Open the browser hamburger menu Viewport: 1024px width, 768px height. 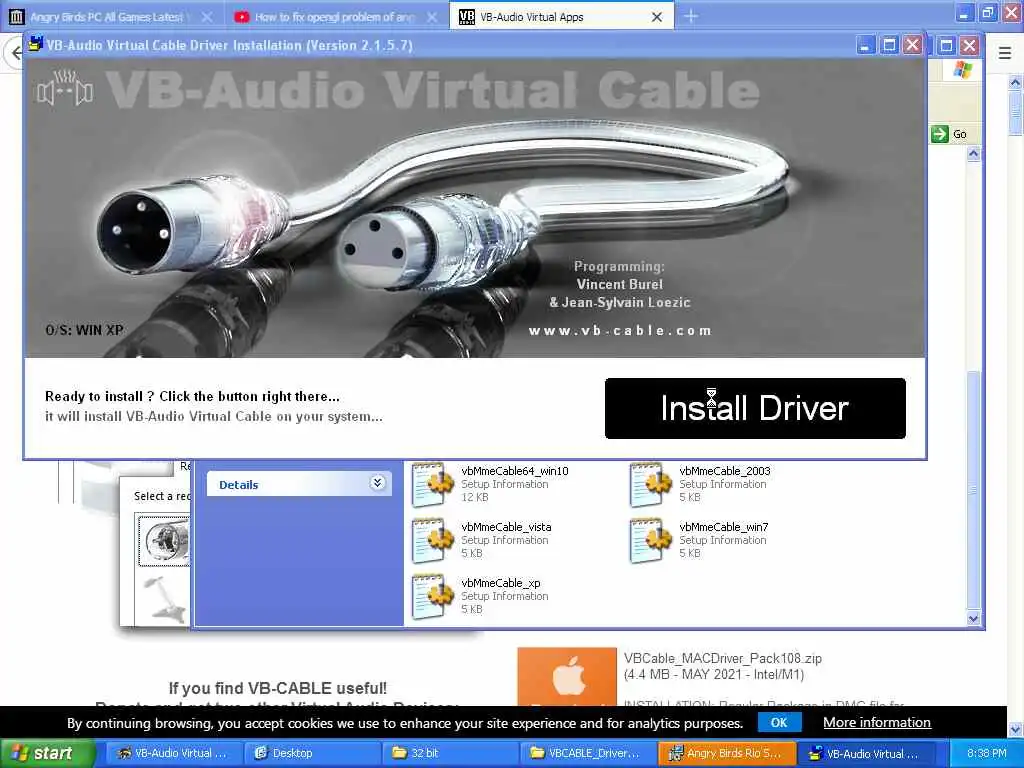click(x=1005, y=54)
